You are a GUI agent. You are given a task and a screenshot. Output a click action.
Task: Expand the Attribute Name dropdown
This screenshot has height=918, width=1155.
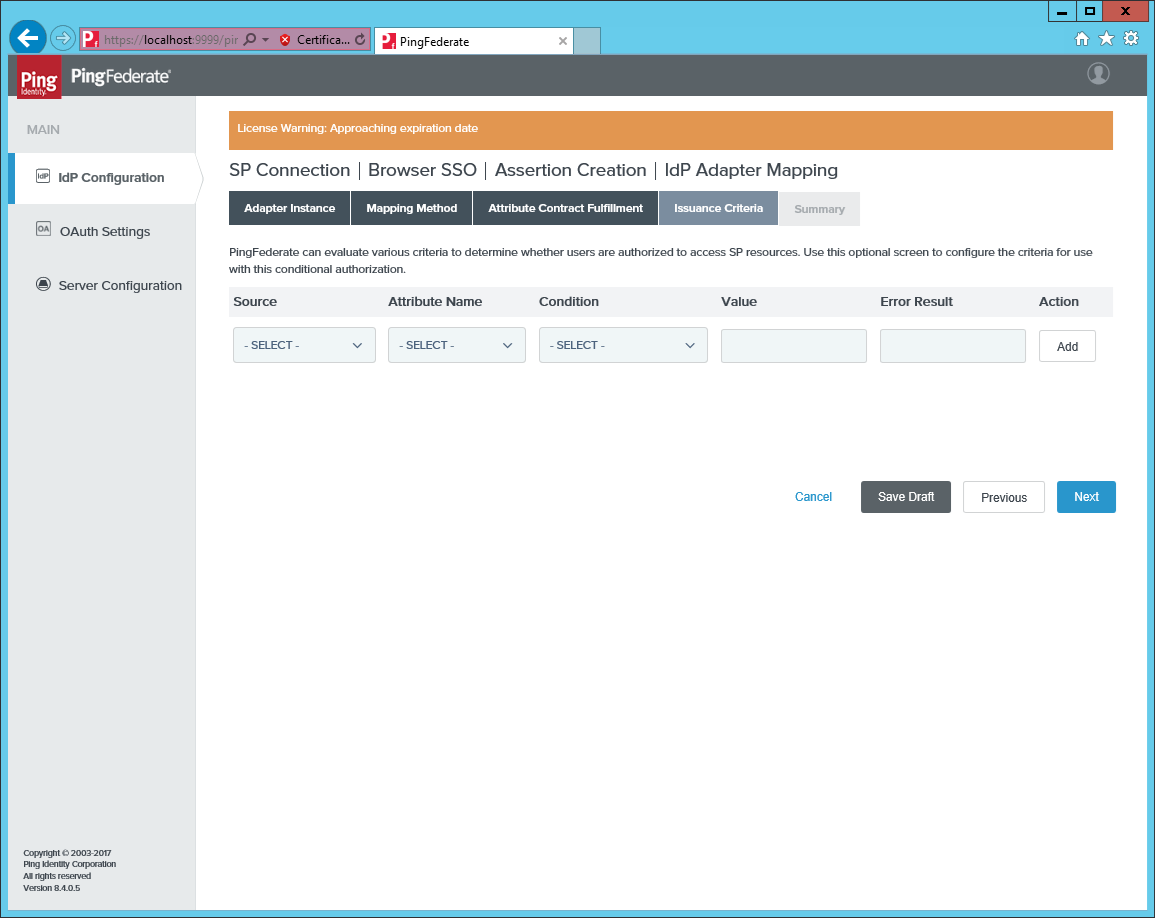click(x=457, y=345)
